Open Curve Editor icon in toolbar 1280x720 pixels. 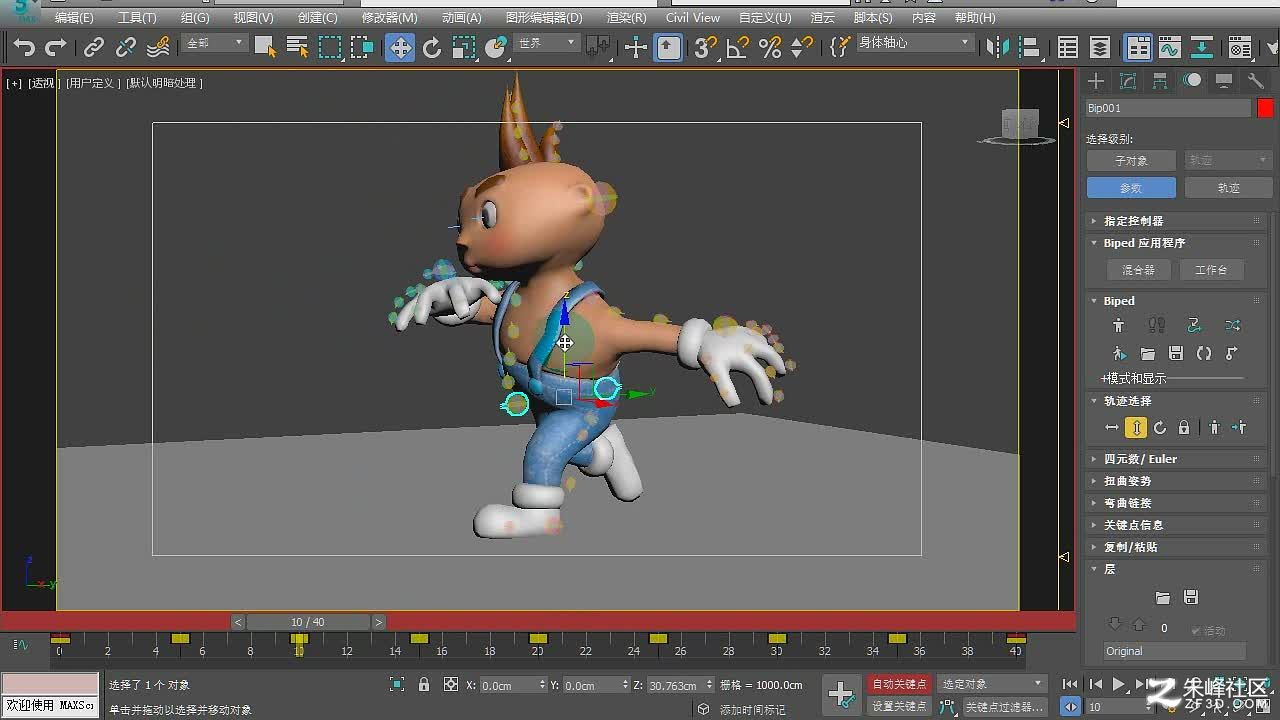(x=1170, y=47)
